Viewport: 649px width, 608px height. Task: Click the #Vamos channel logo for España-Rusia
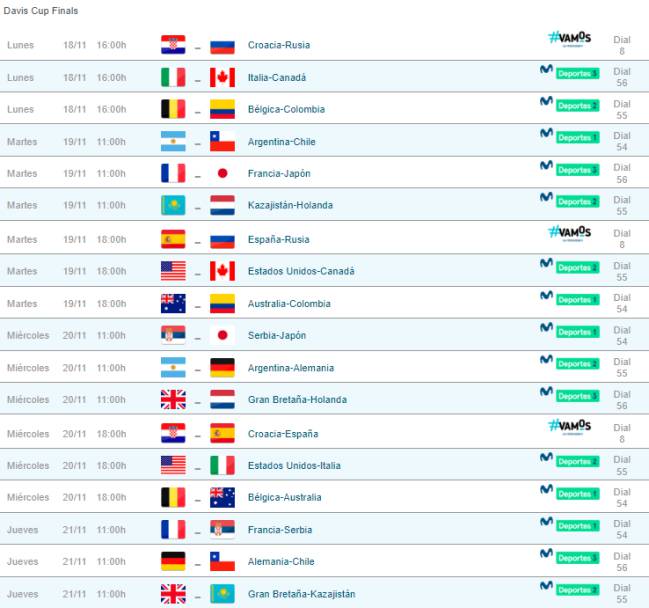pyautogui.click(x=570, y=233)
